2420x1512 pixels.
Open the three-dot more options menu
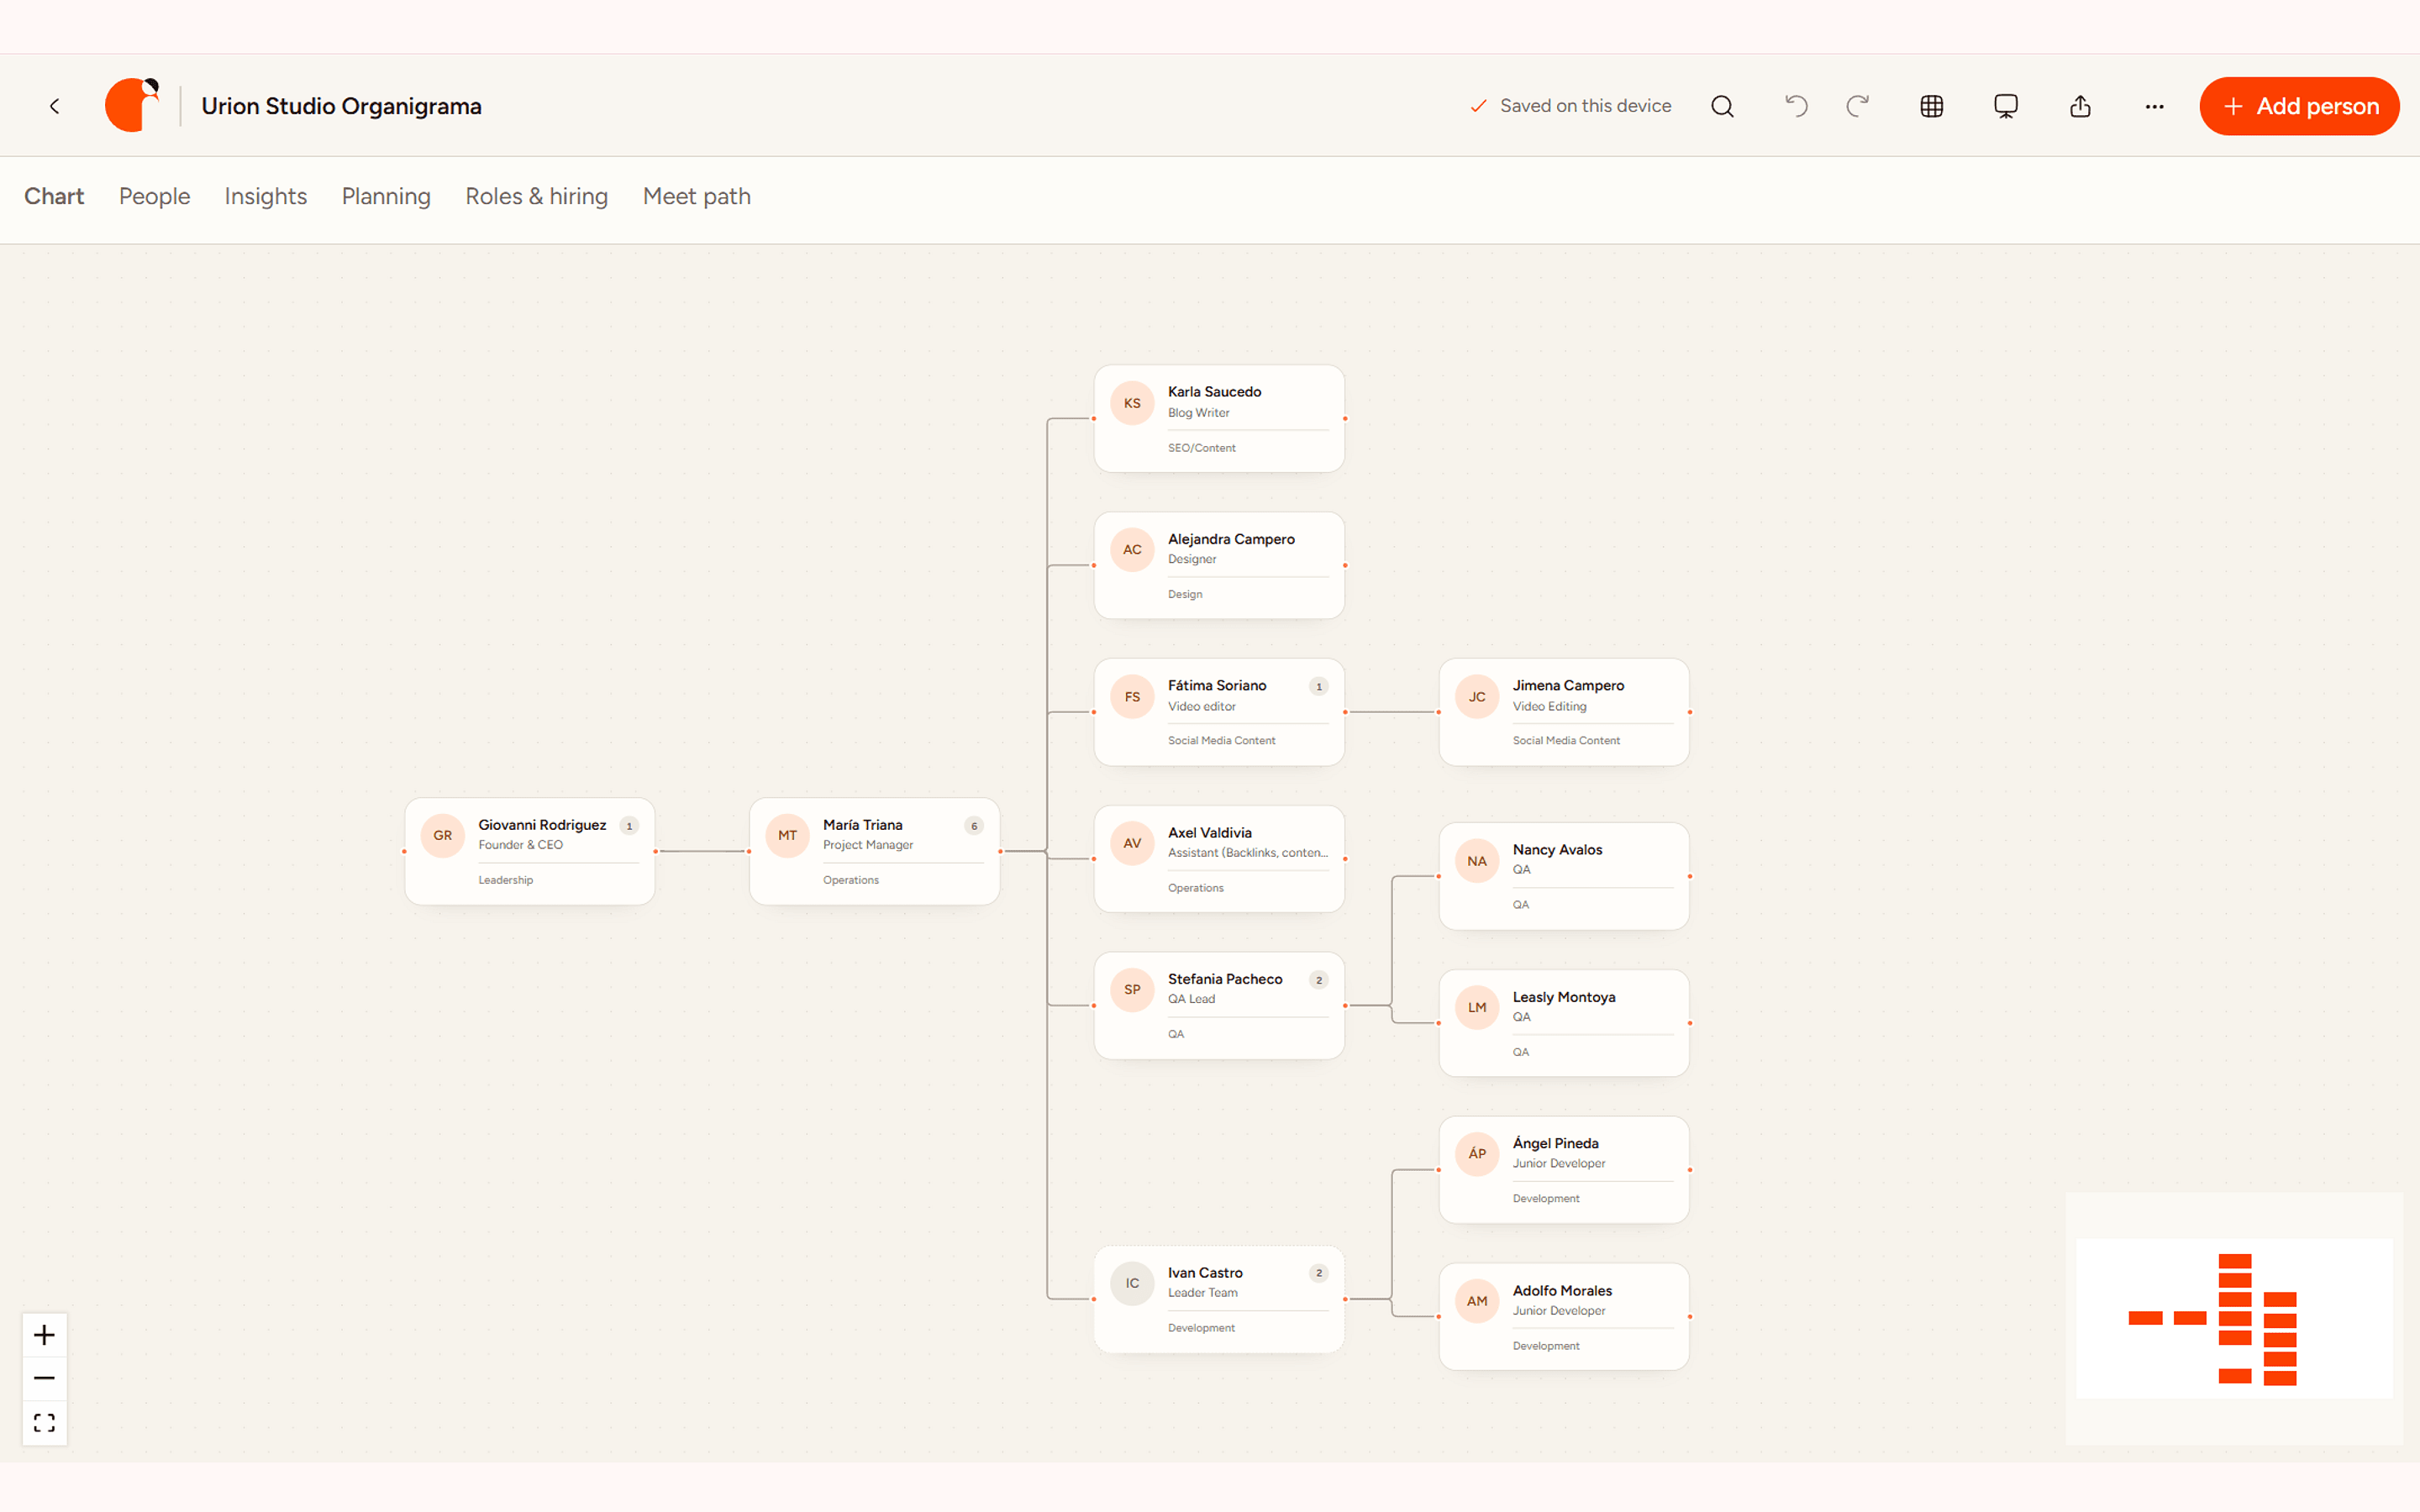point(2154,106)
